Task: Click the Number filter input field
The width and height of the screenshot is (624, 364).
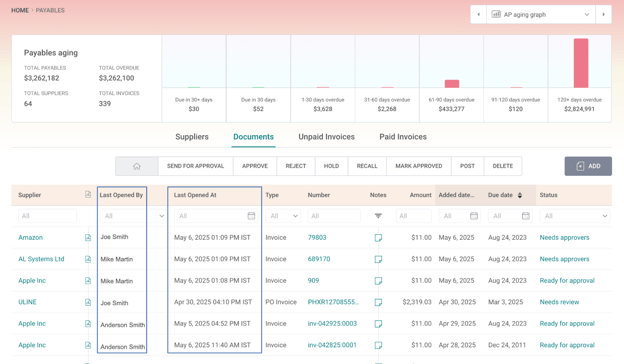Action: coord(334,216)
